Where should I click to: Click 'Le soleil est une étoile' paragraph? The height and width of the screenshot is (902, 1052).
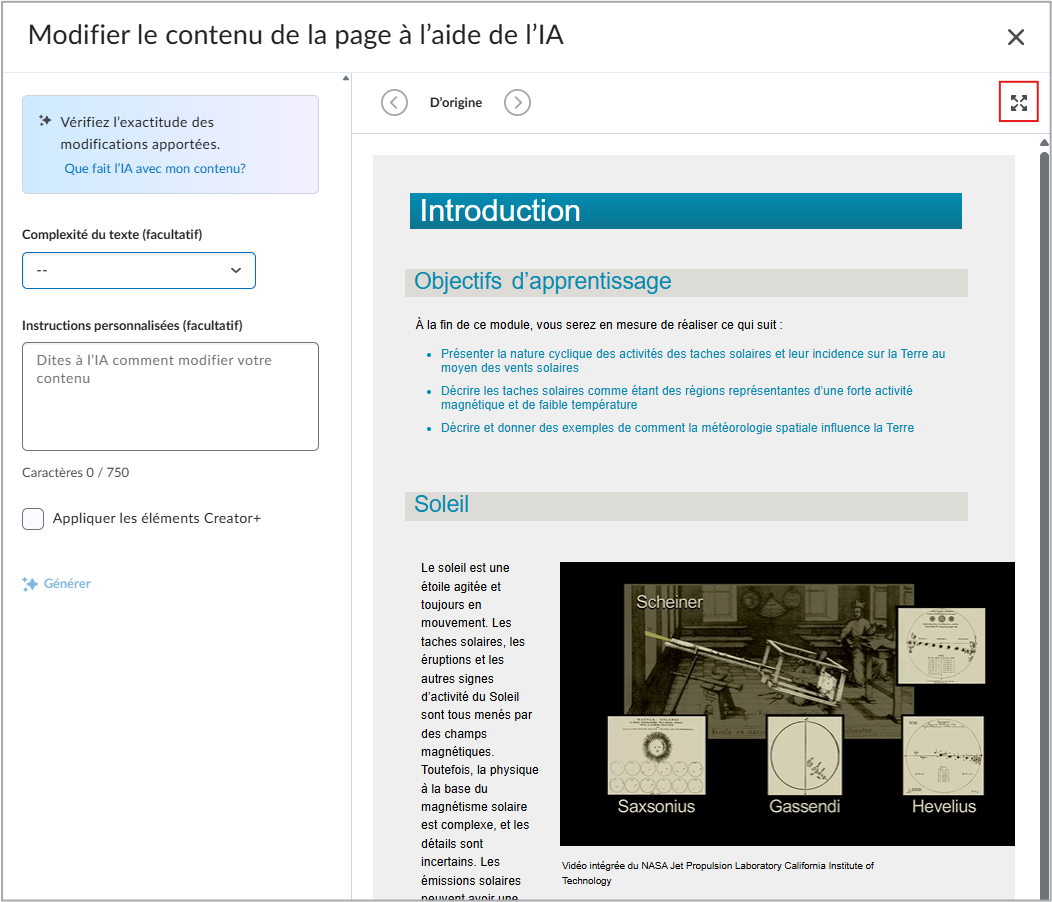pos(479,732)
